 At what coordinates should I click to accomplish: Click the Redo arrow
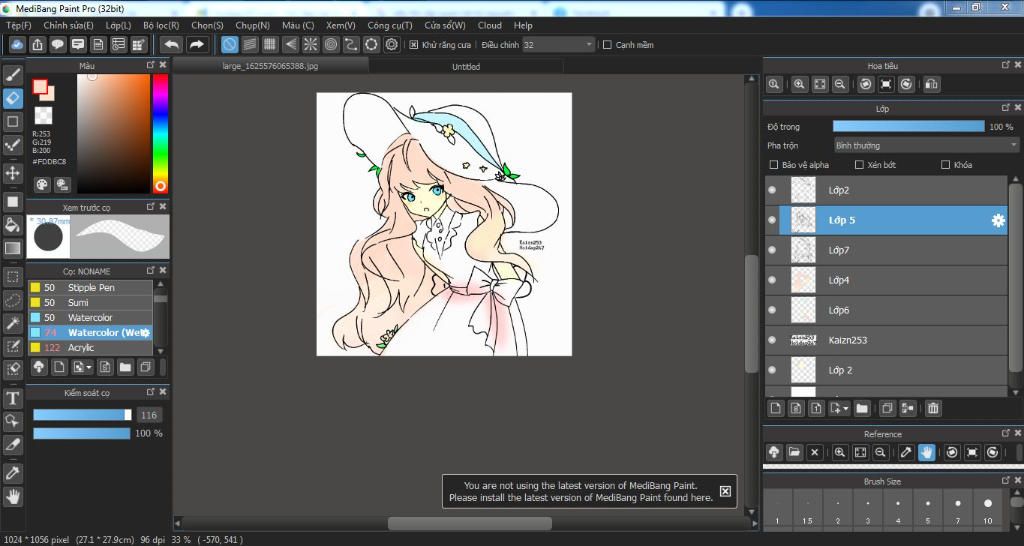point(196,44)
